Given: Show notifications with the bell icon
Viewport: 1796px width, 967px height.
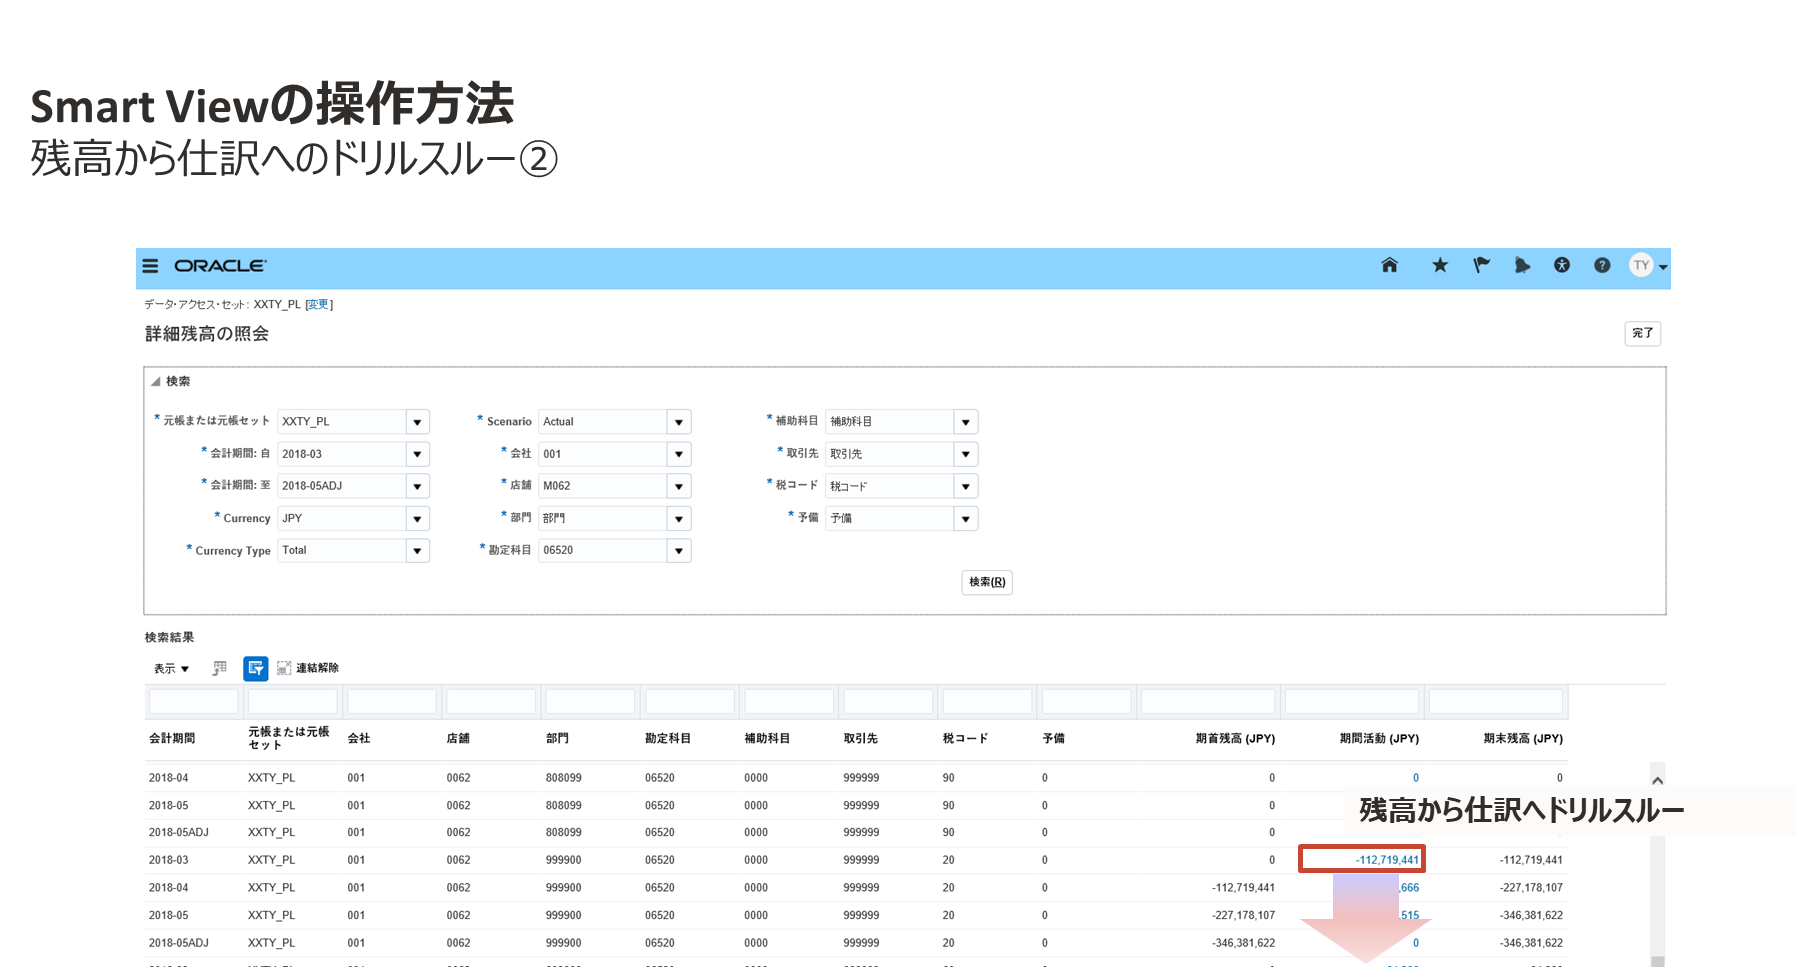Looking at the screenshot, I should (1522, 265).
